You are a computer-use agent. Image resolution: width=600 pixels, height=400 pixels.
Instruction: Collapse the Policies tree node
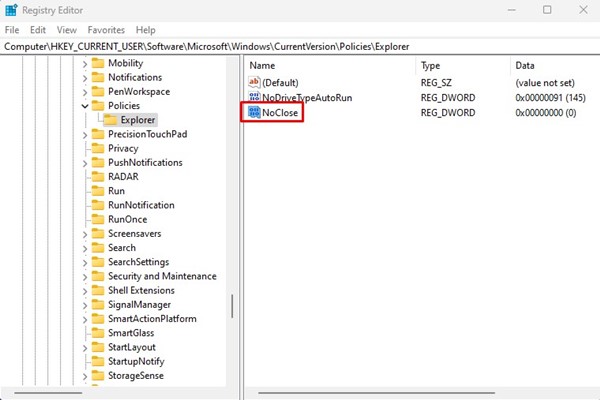(85, 105)
